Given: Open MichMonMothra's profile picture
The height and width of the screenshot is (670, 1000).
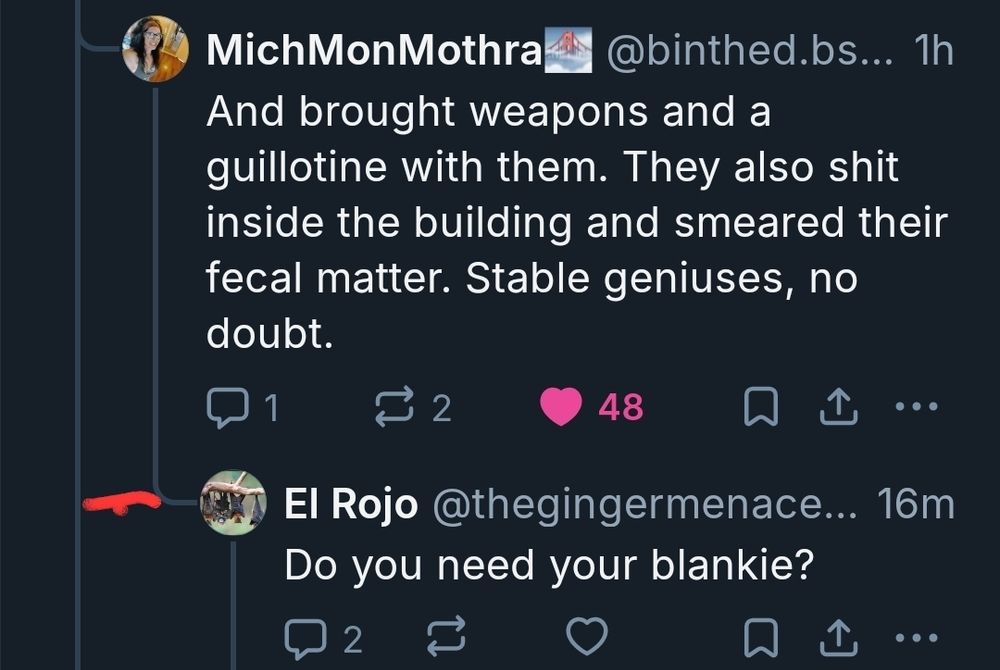Looking at the screenshot, I should tap(156, 49).
